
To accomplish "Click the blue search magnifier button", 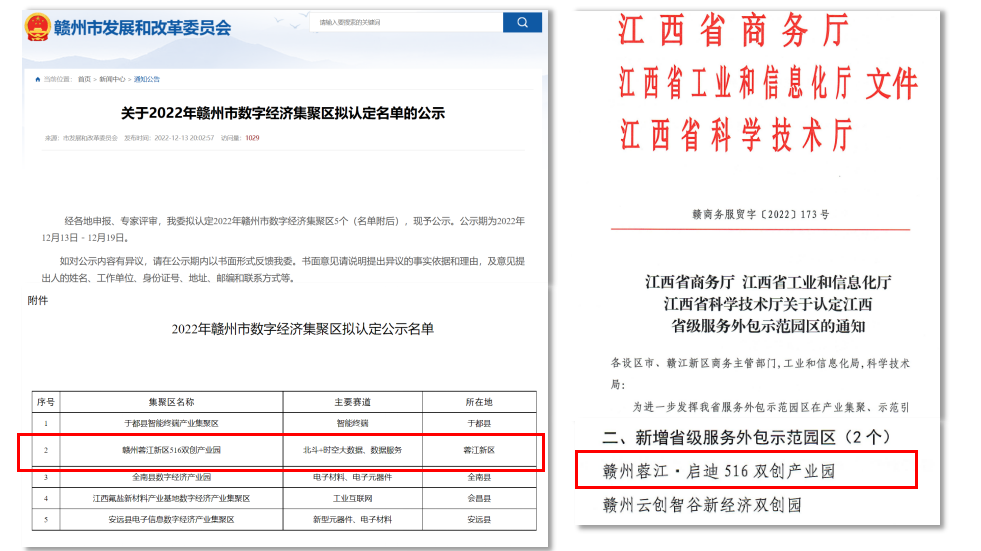I will (x=522, y=23).
